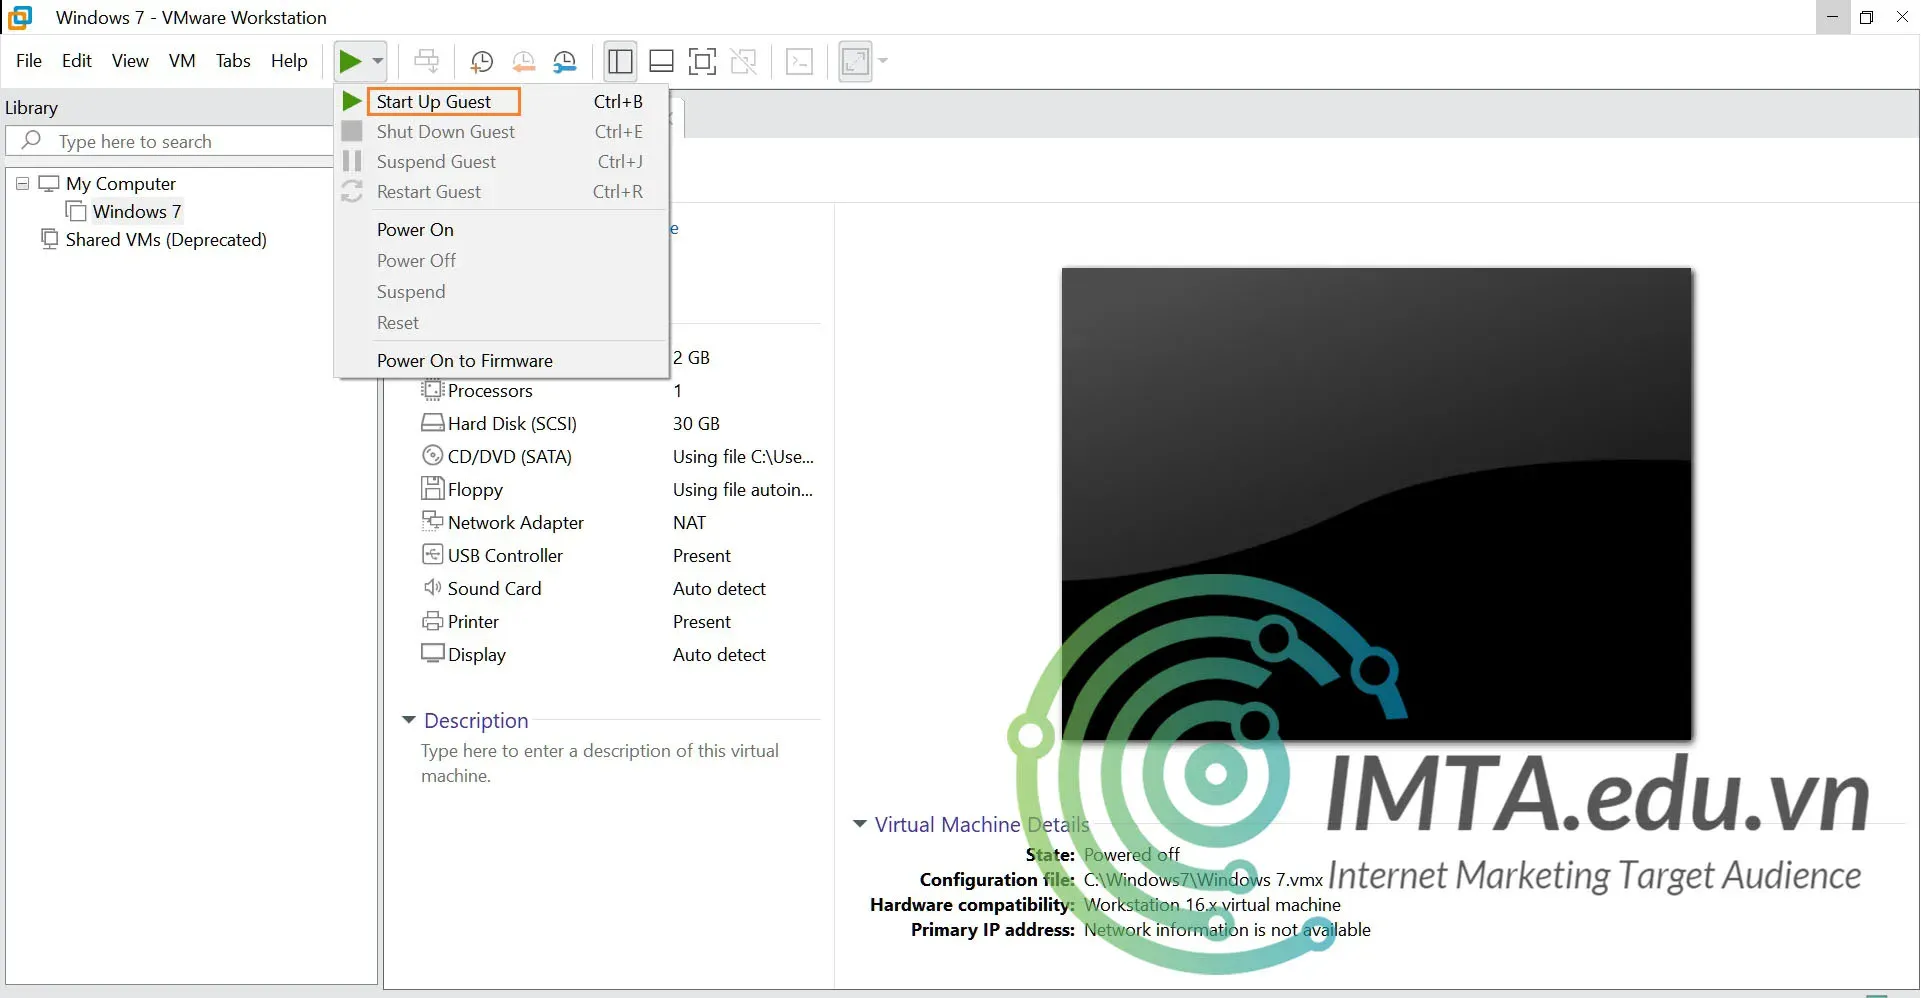Click the stretch guest display icon

point(855,62)
